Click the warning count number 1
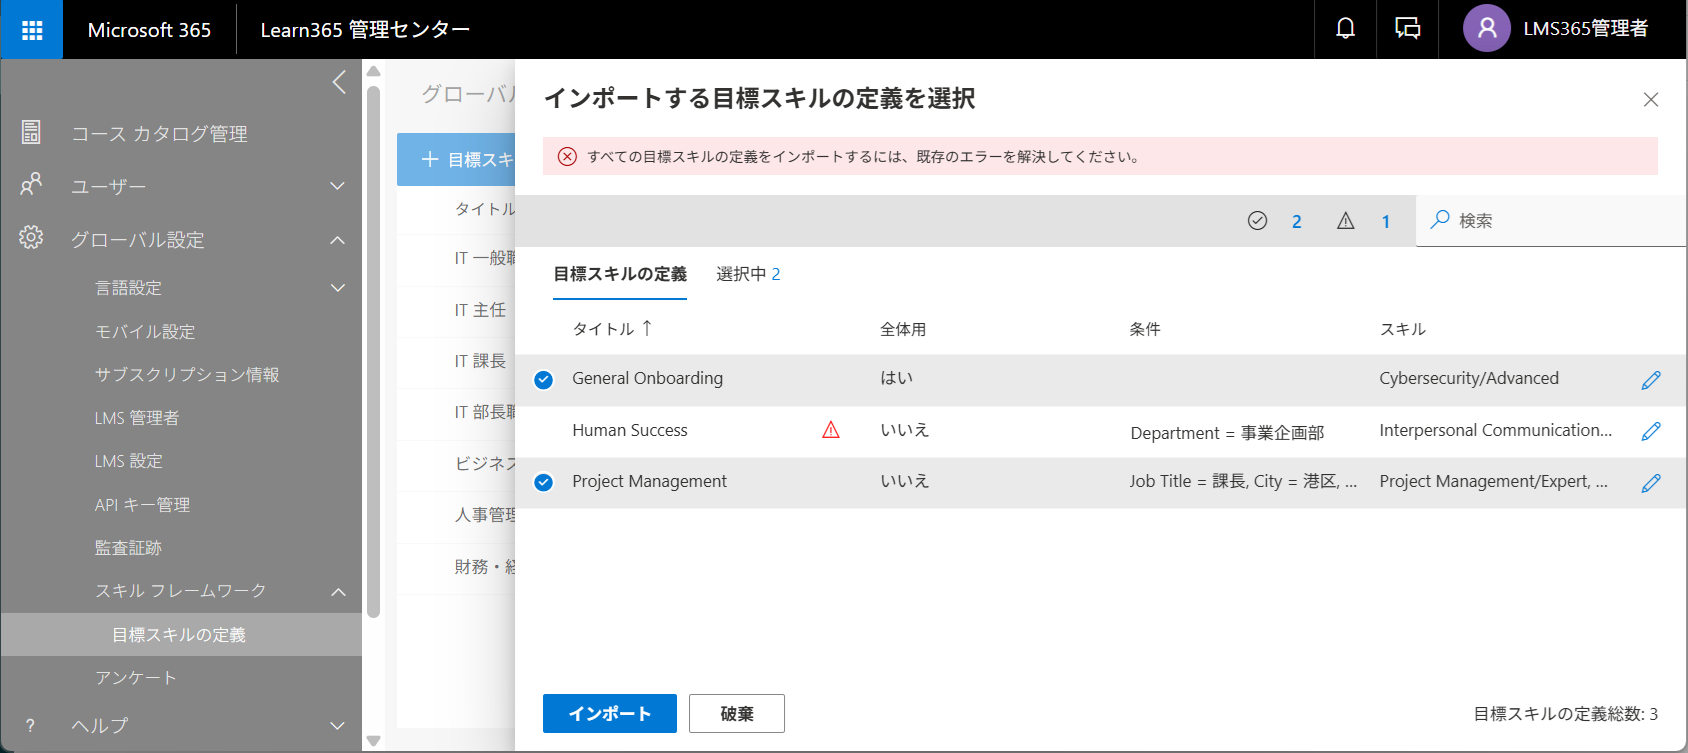This screenshot has width=1688, height=753. click(x=1386, y=222)
